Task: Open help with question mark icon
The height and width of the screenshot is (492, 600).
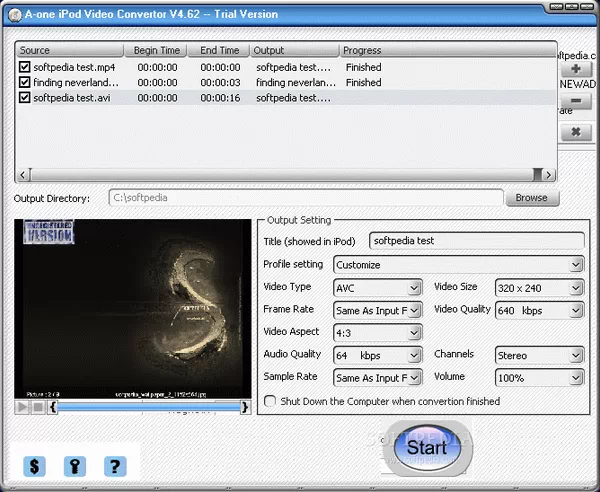Action: pyautogui.click(x=115, y=466)
